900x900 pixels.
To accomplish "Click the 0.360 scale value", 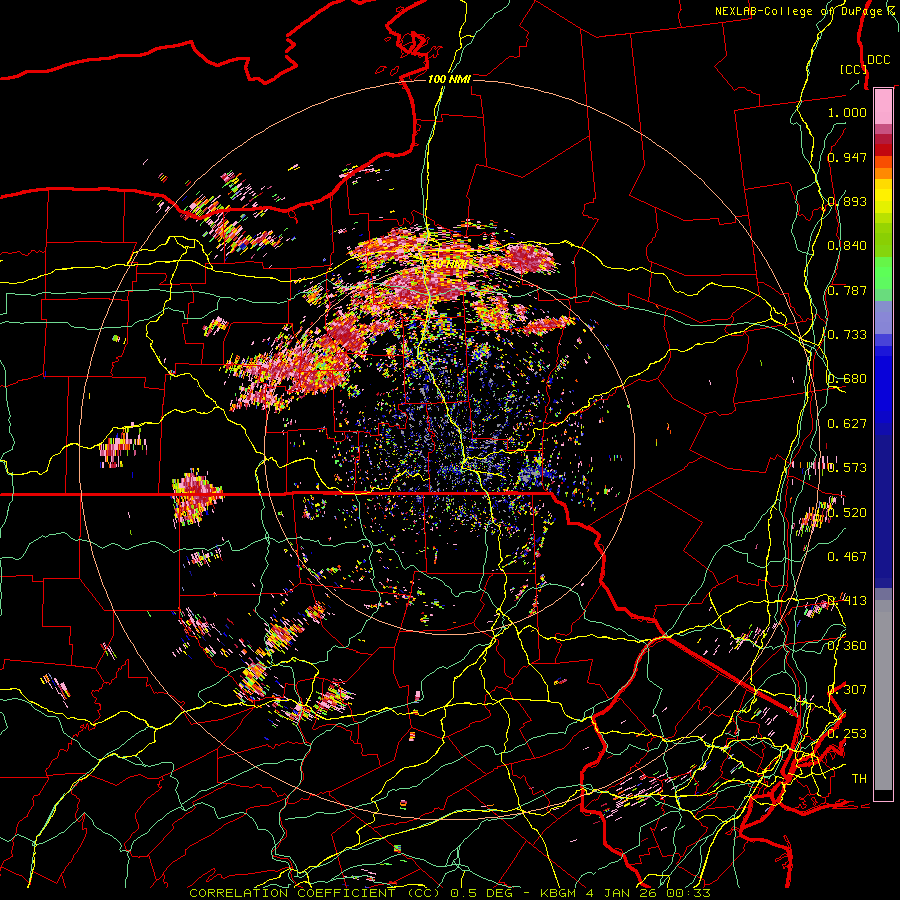I will coord(847,645).
